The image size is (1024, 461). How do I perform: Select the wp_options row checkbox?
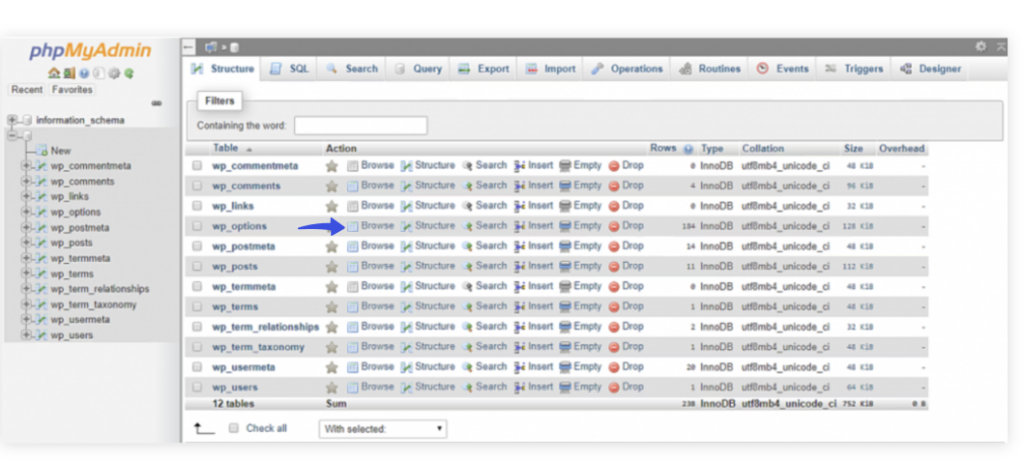[197, 227]
